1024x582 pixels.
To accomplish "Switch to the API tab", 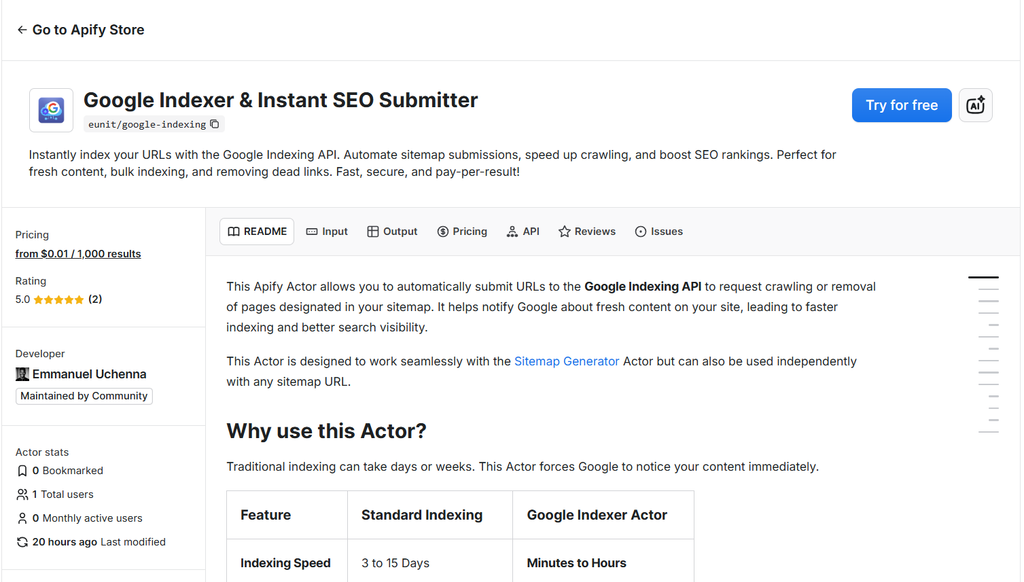I will coord(523,231).
